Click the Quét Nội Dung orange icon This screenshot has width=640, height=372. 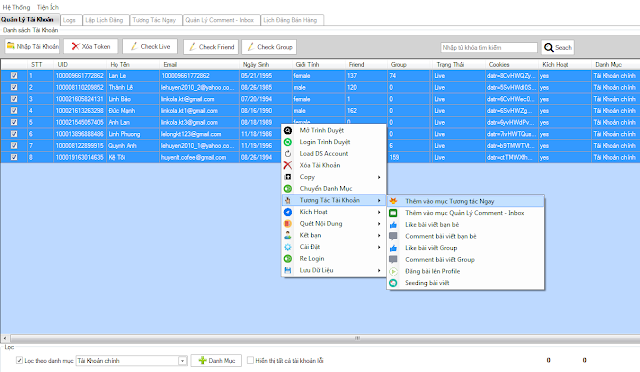[288, 224]
